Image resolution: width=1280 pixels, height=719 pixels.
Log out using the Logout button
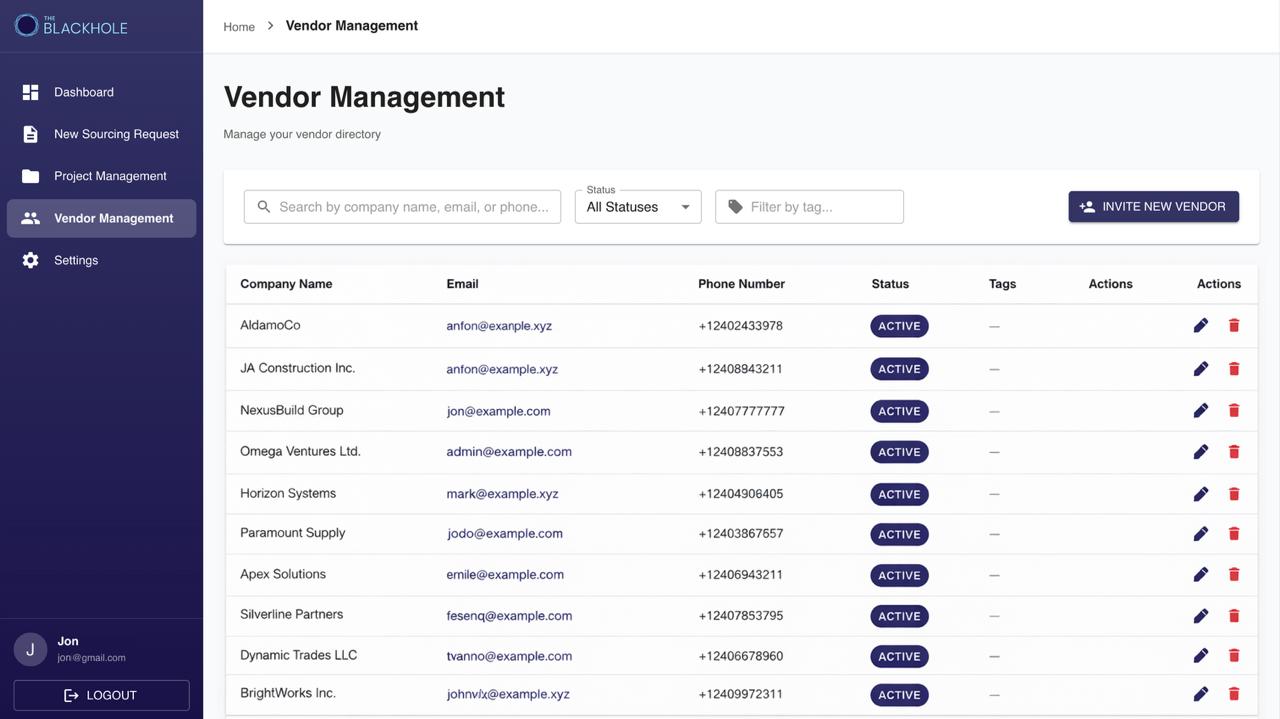[101, 695]
